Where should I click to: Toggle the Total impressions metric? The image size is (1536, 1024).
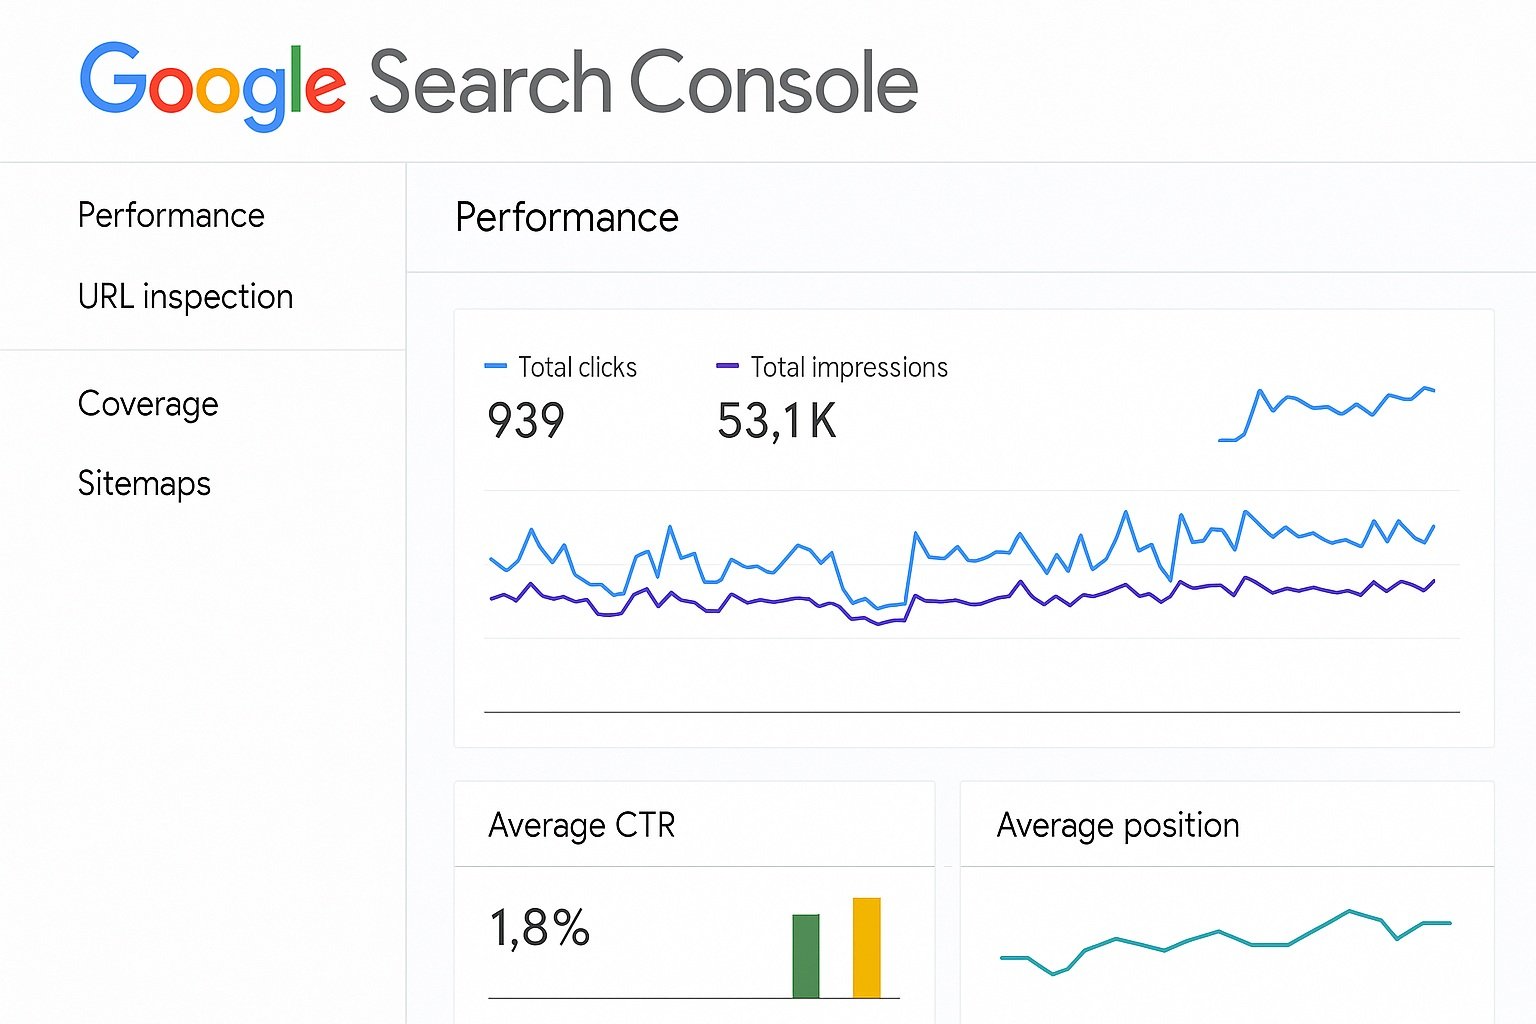849,368
